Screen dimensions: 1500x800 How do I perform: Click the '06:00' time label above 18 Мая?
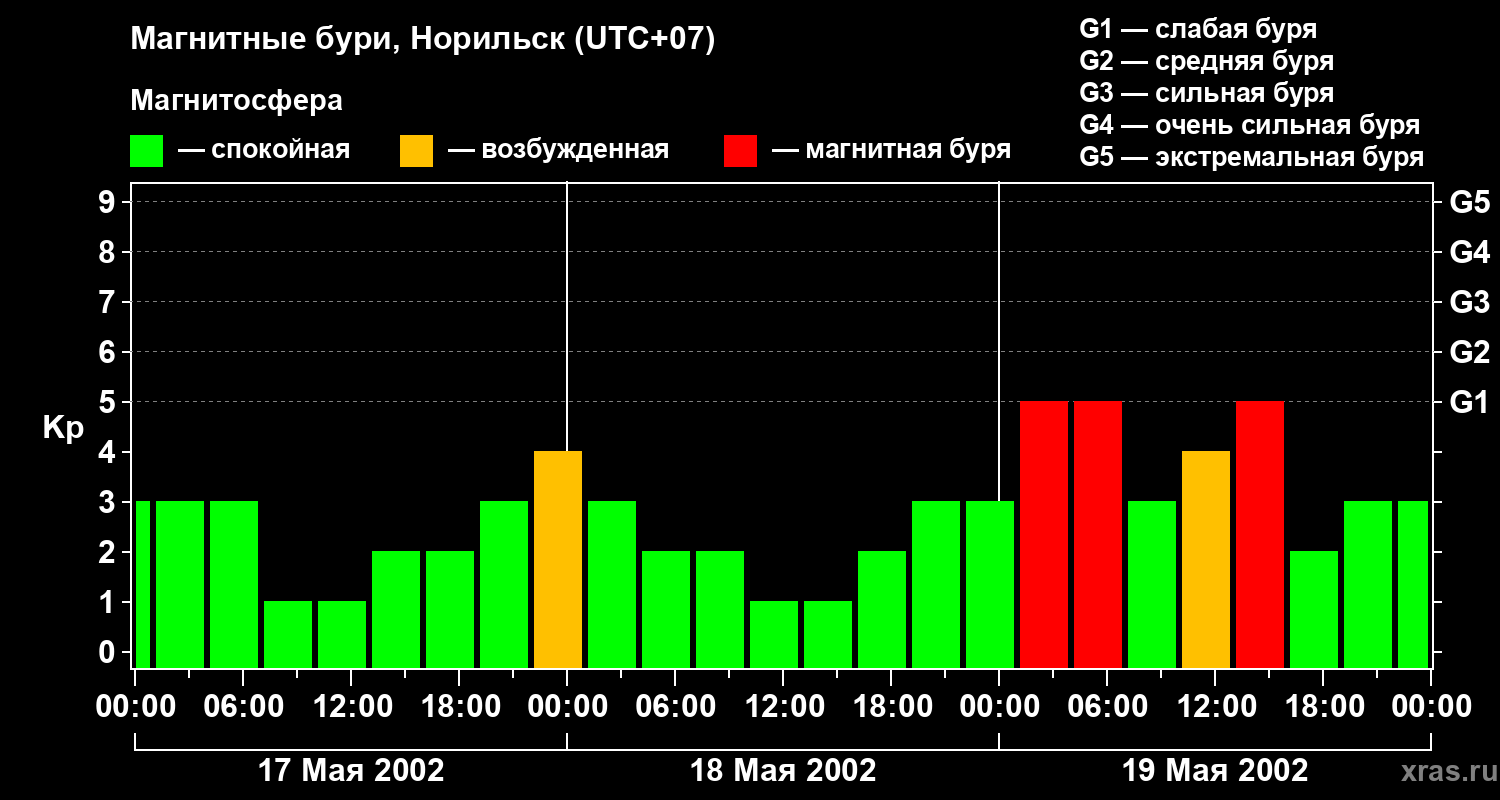675,706
